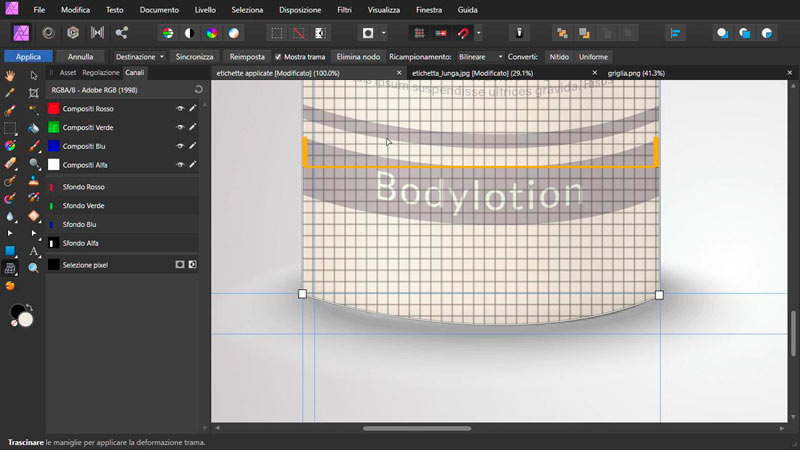Click the Annulla button
800x450 pixels.
pyautogui.click(x=81, y=57)
